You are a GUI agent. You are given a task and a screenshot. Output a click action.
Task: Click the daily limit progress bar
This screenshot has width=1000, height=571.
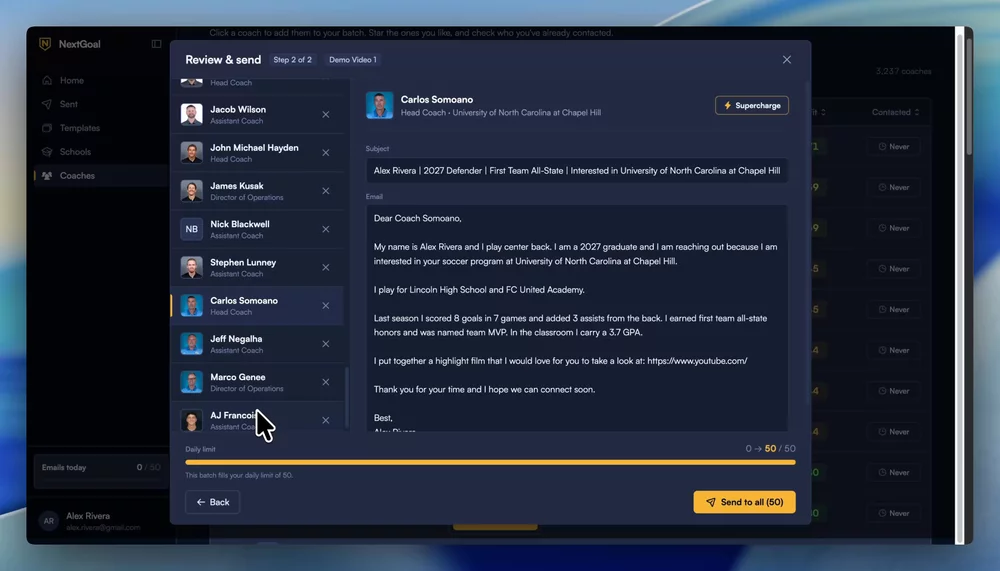click(x=490, y=462)
